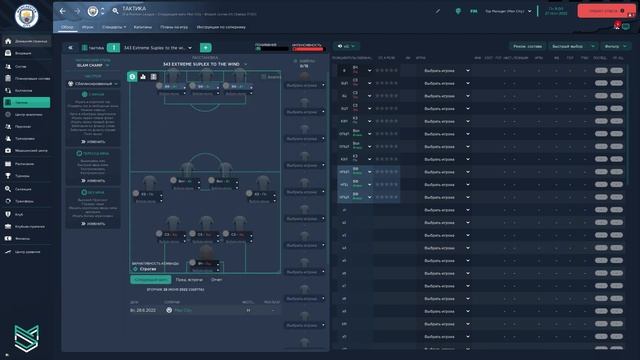Open the goalkeeper row's Выбрать игрока dropdown
Screen dimensions: 640x360
(x=447, y=71)
